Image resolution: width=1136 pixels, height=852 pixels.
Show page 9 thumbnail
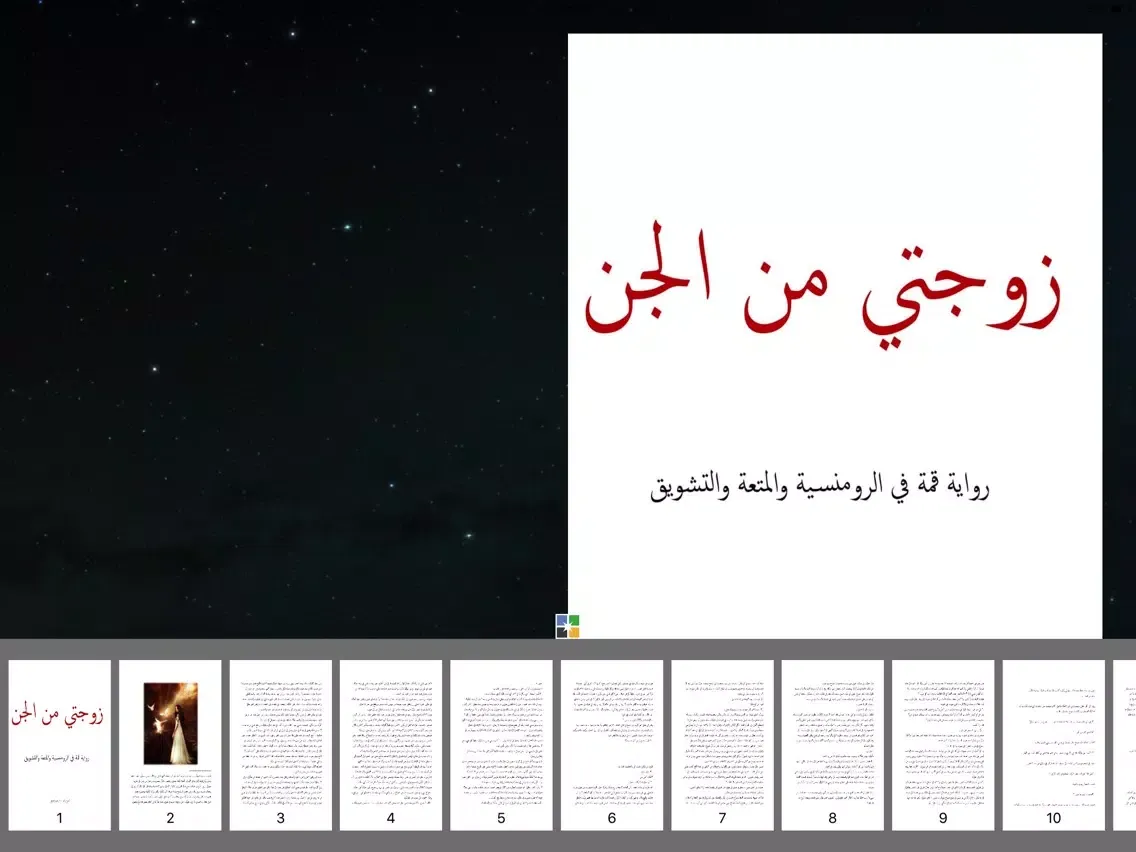coord(943,745)
